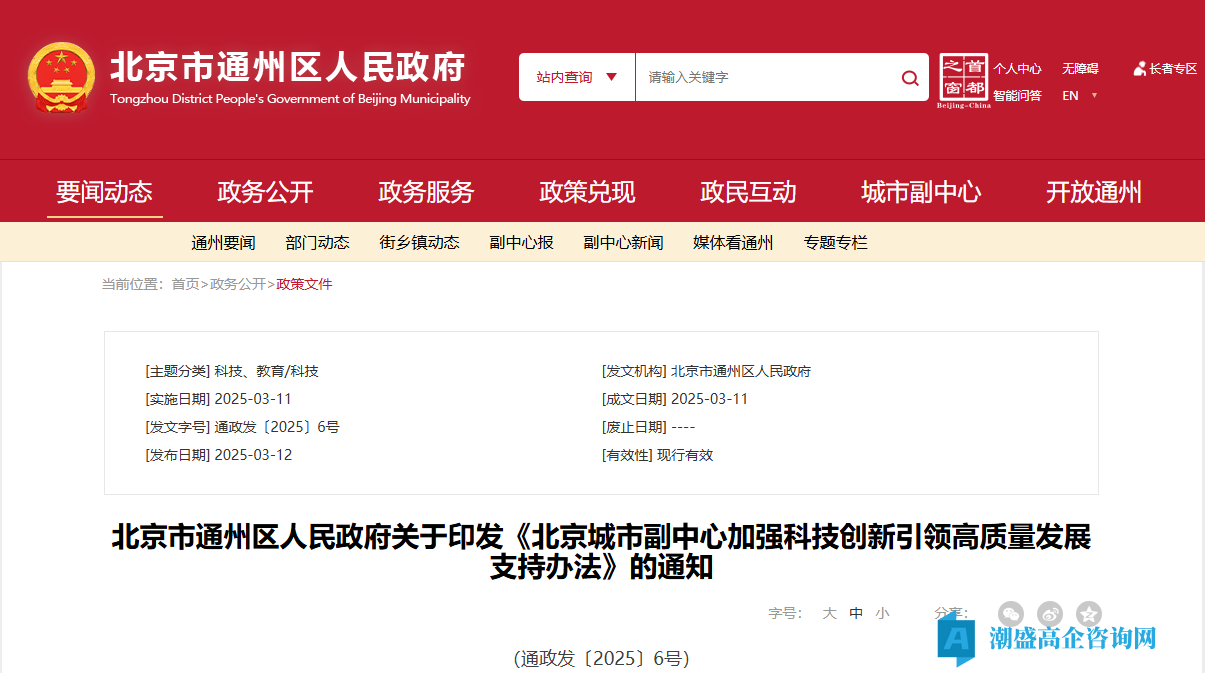This screenshot has width=1205, height=673.
Task: Click 首页 in the breadcrumb
Action: point(185,284)
